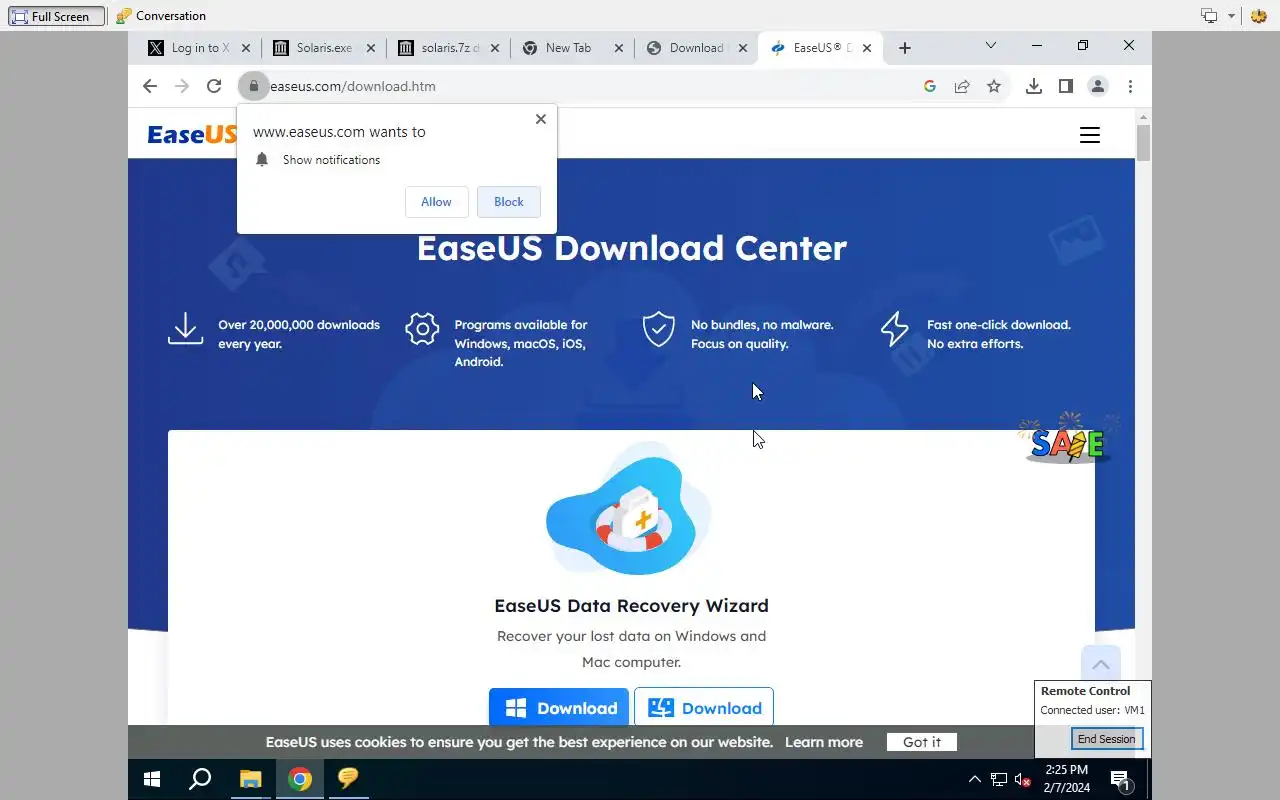Open Windows notification center
1280x800 pixels.
1121,780
